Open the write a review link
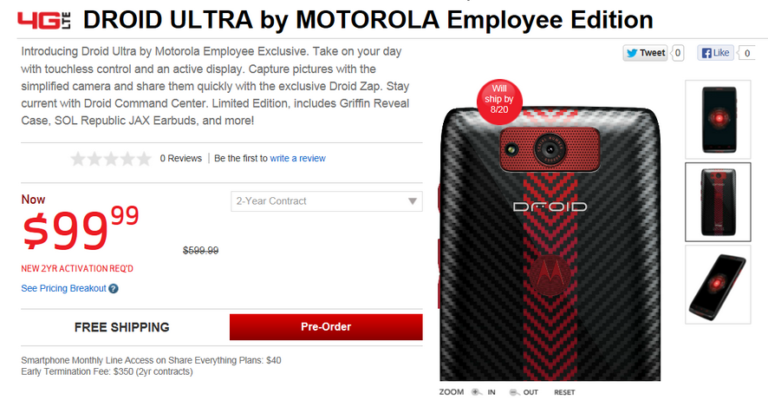The height and width of the screenshot is (407, 768). 297,158
